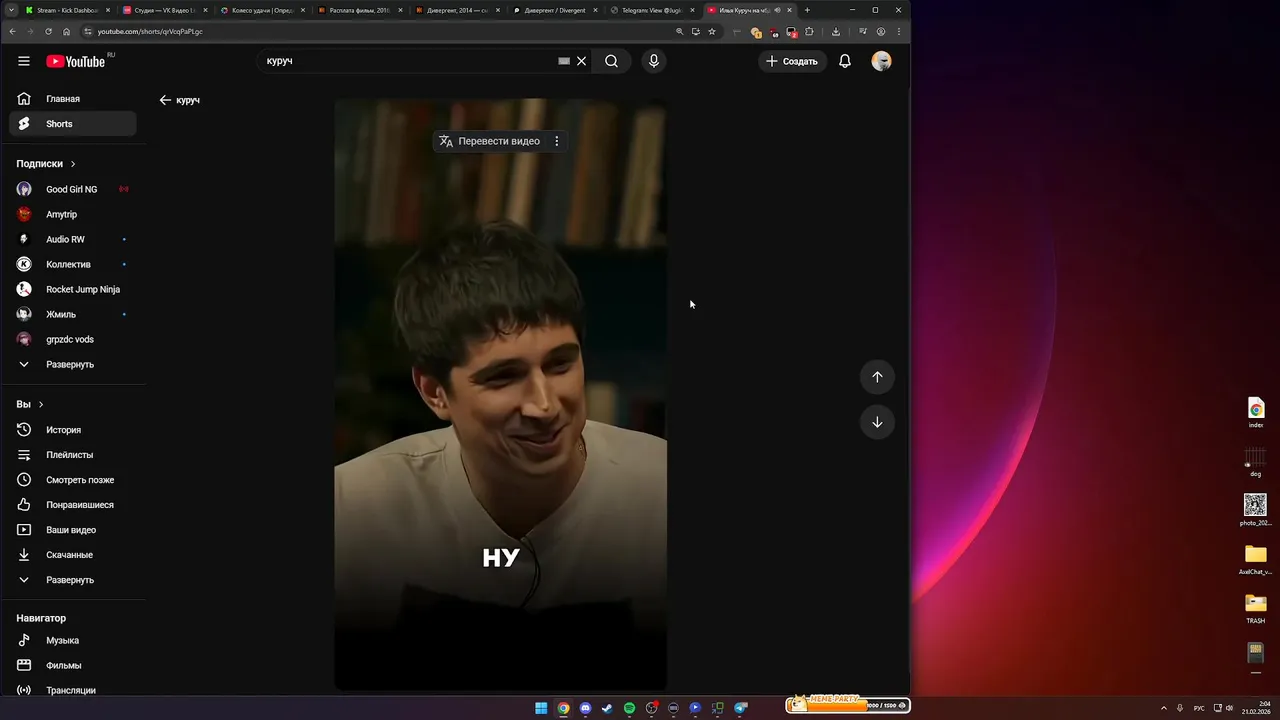Open tab search dropdown in Chrome
The width and height of the screenshot is (1280, 720).
point(11,10)
